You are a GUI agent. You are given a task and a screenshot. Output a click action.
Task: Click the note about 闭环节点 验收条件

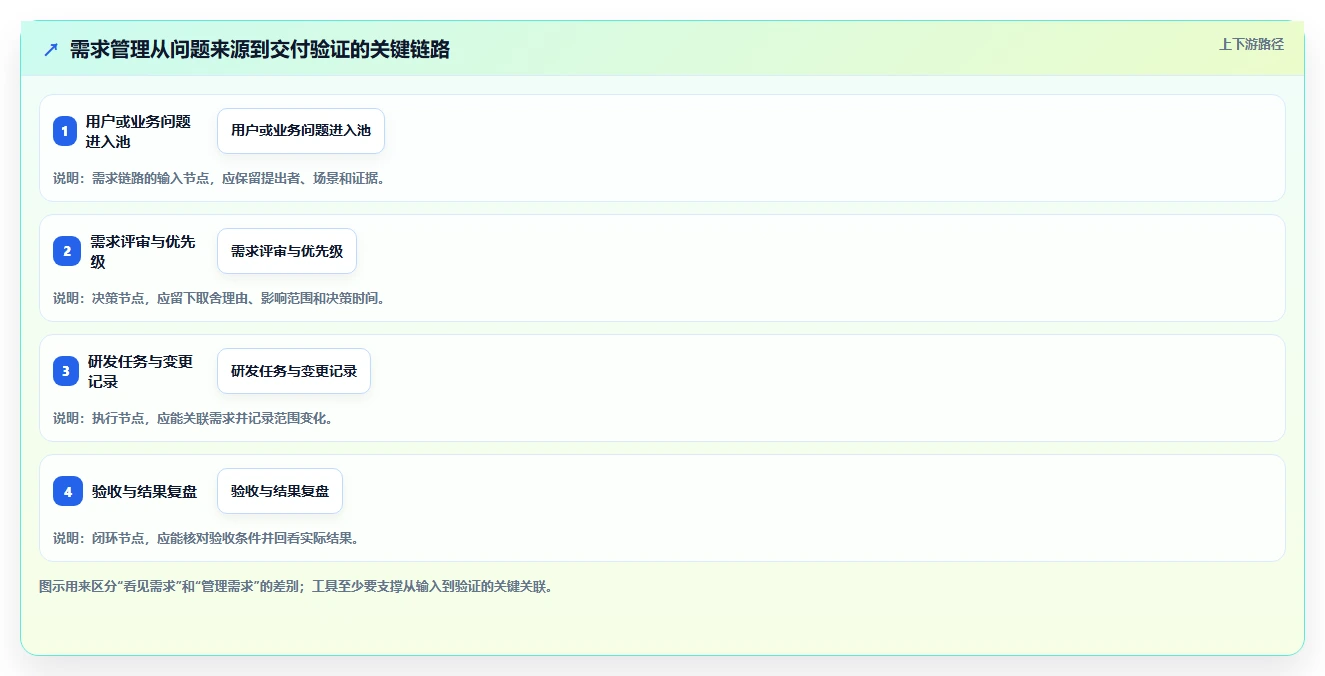(206, 538)
